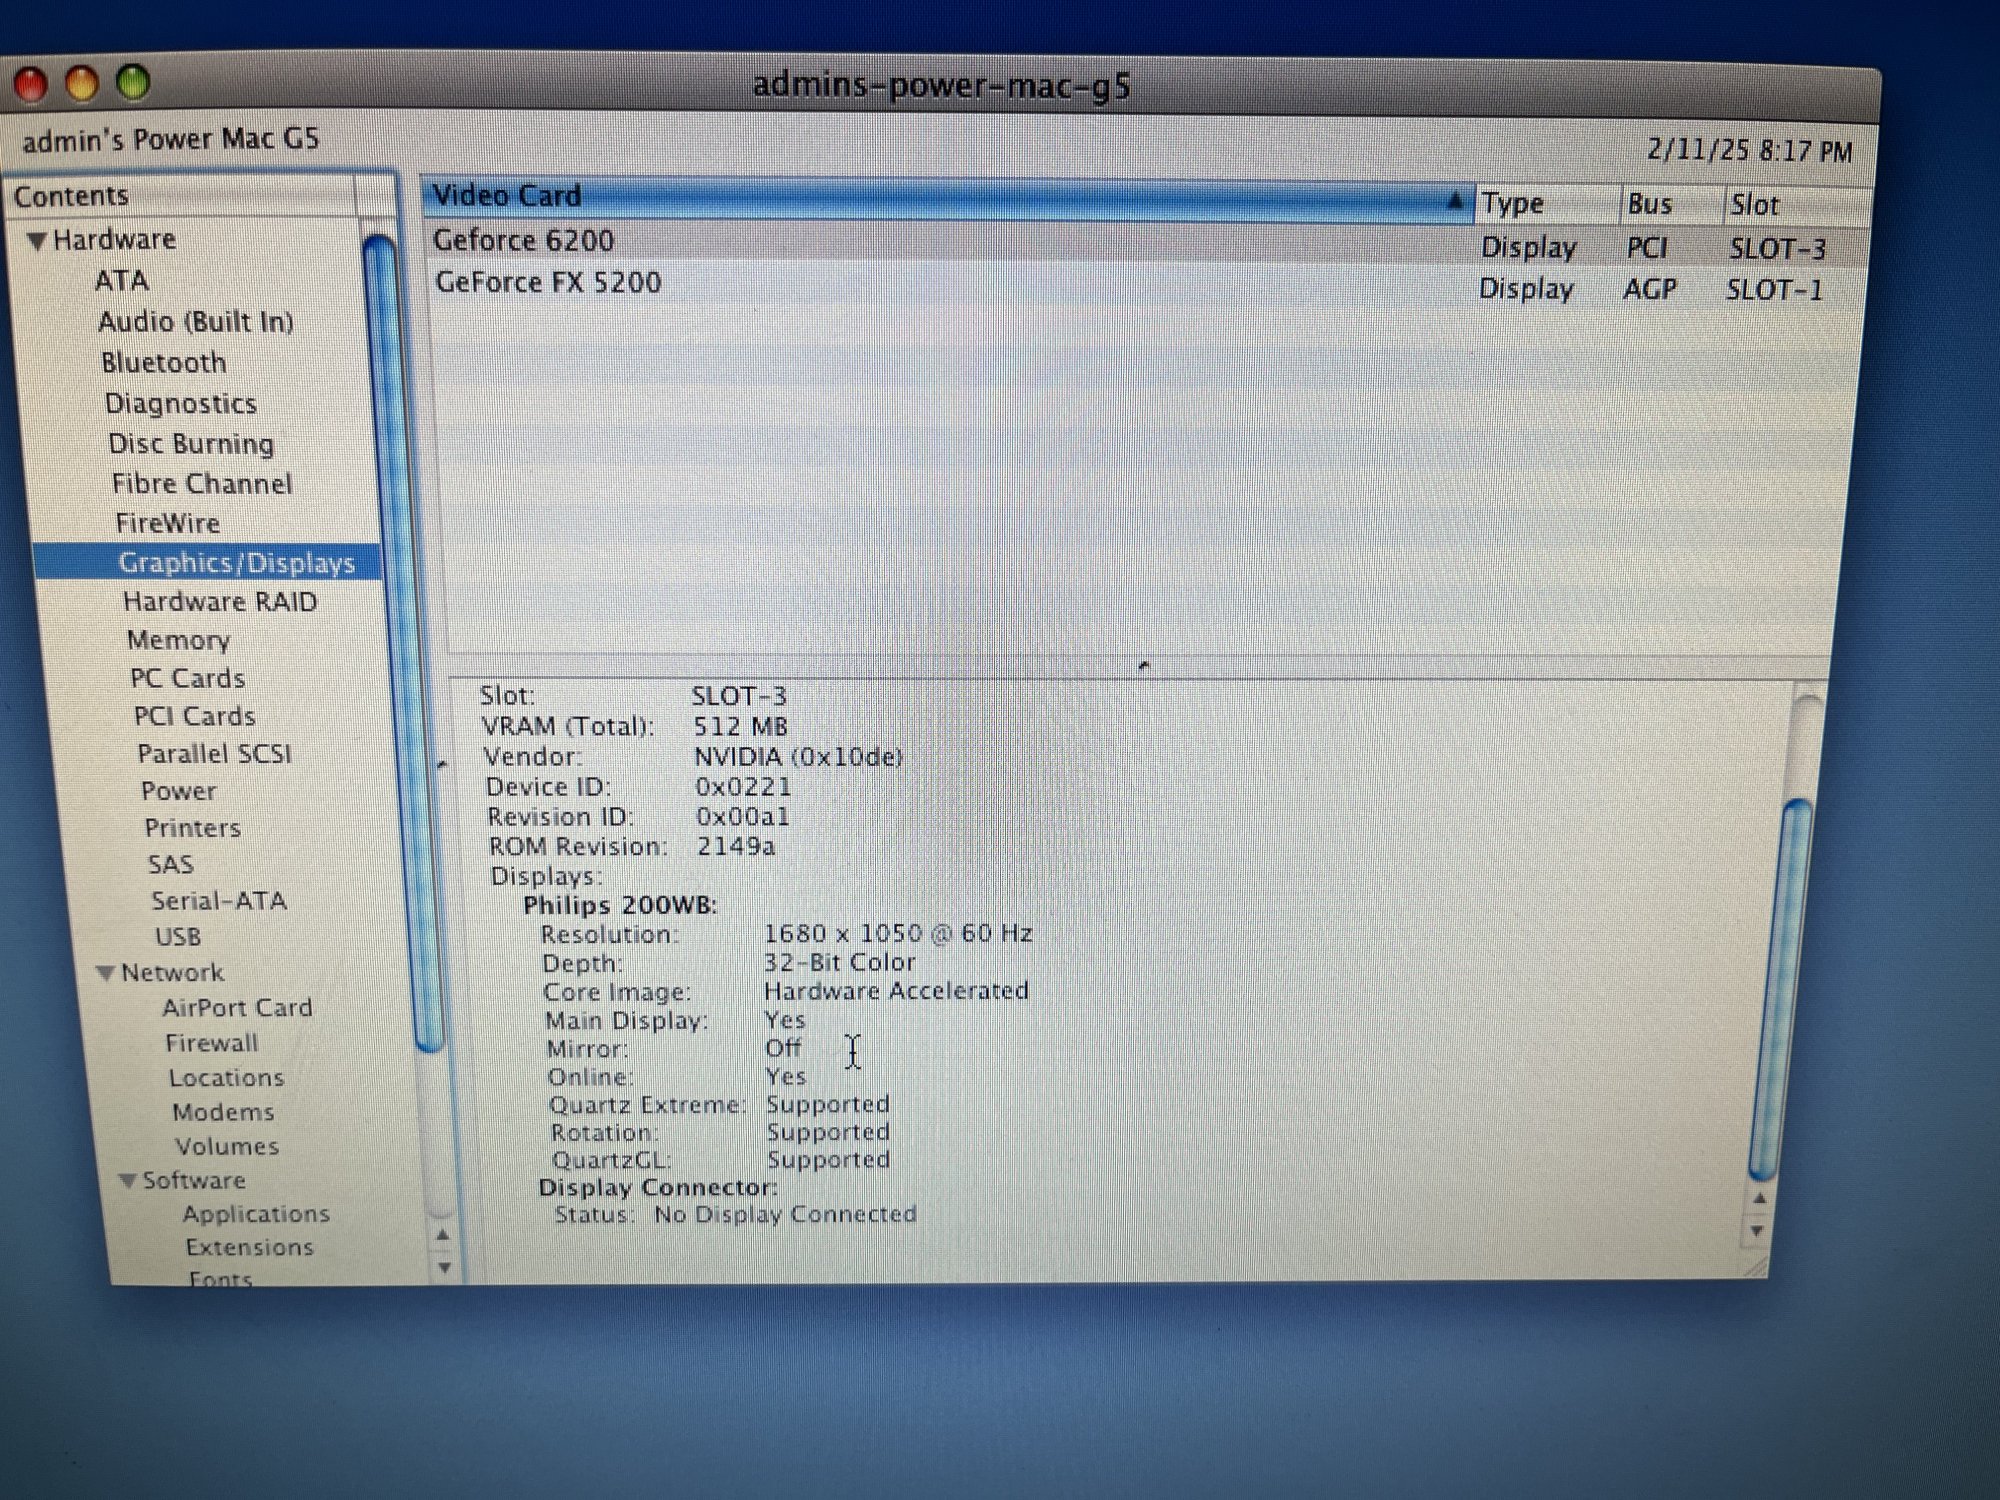Select Modems under Network
The image size is (2000, 1500).
223,1112
